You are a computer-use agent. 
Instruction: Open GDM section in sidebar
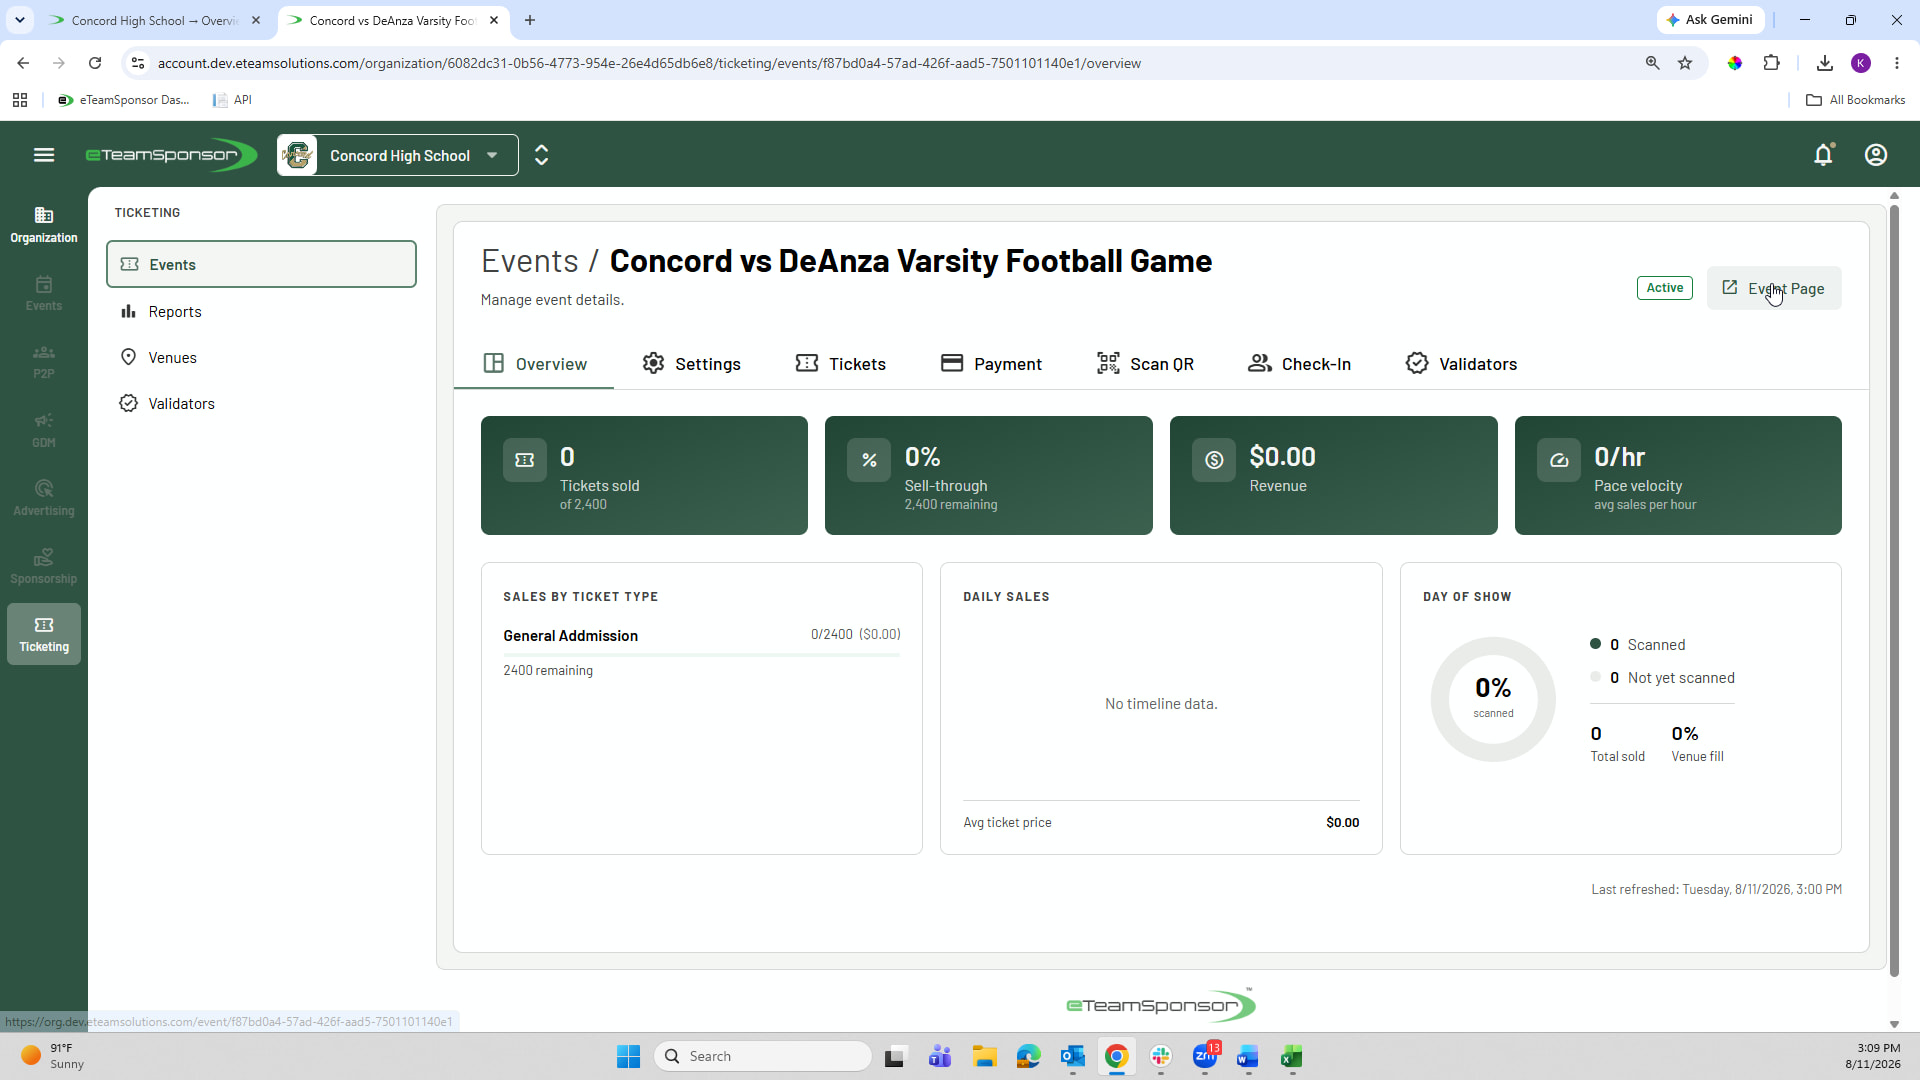click(x=44, y=430)
